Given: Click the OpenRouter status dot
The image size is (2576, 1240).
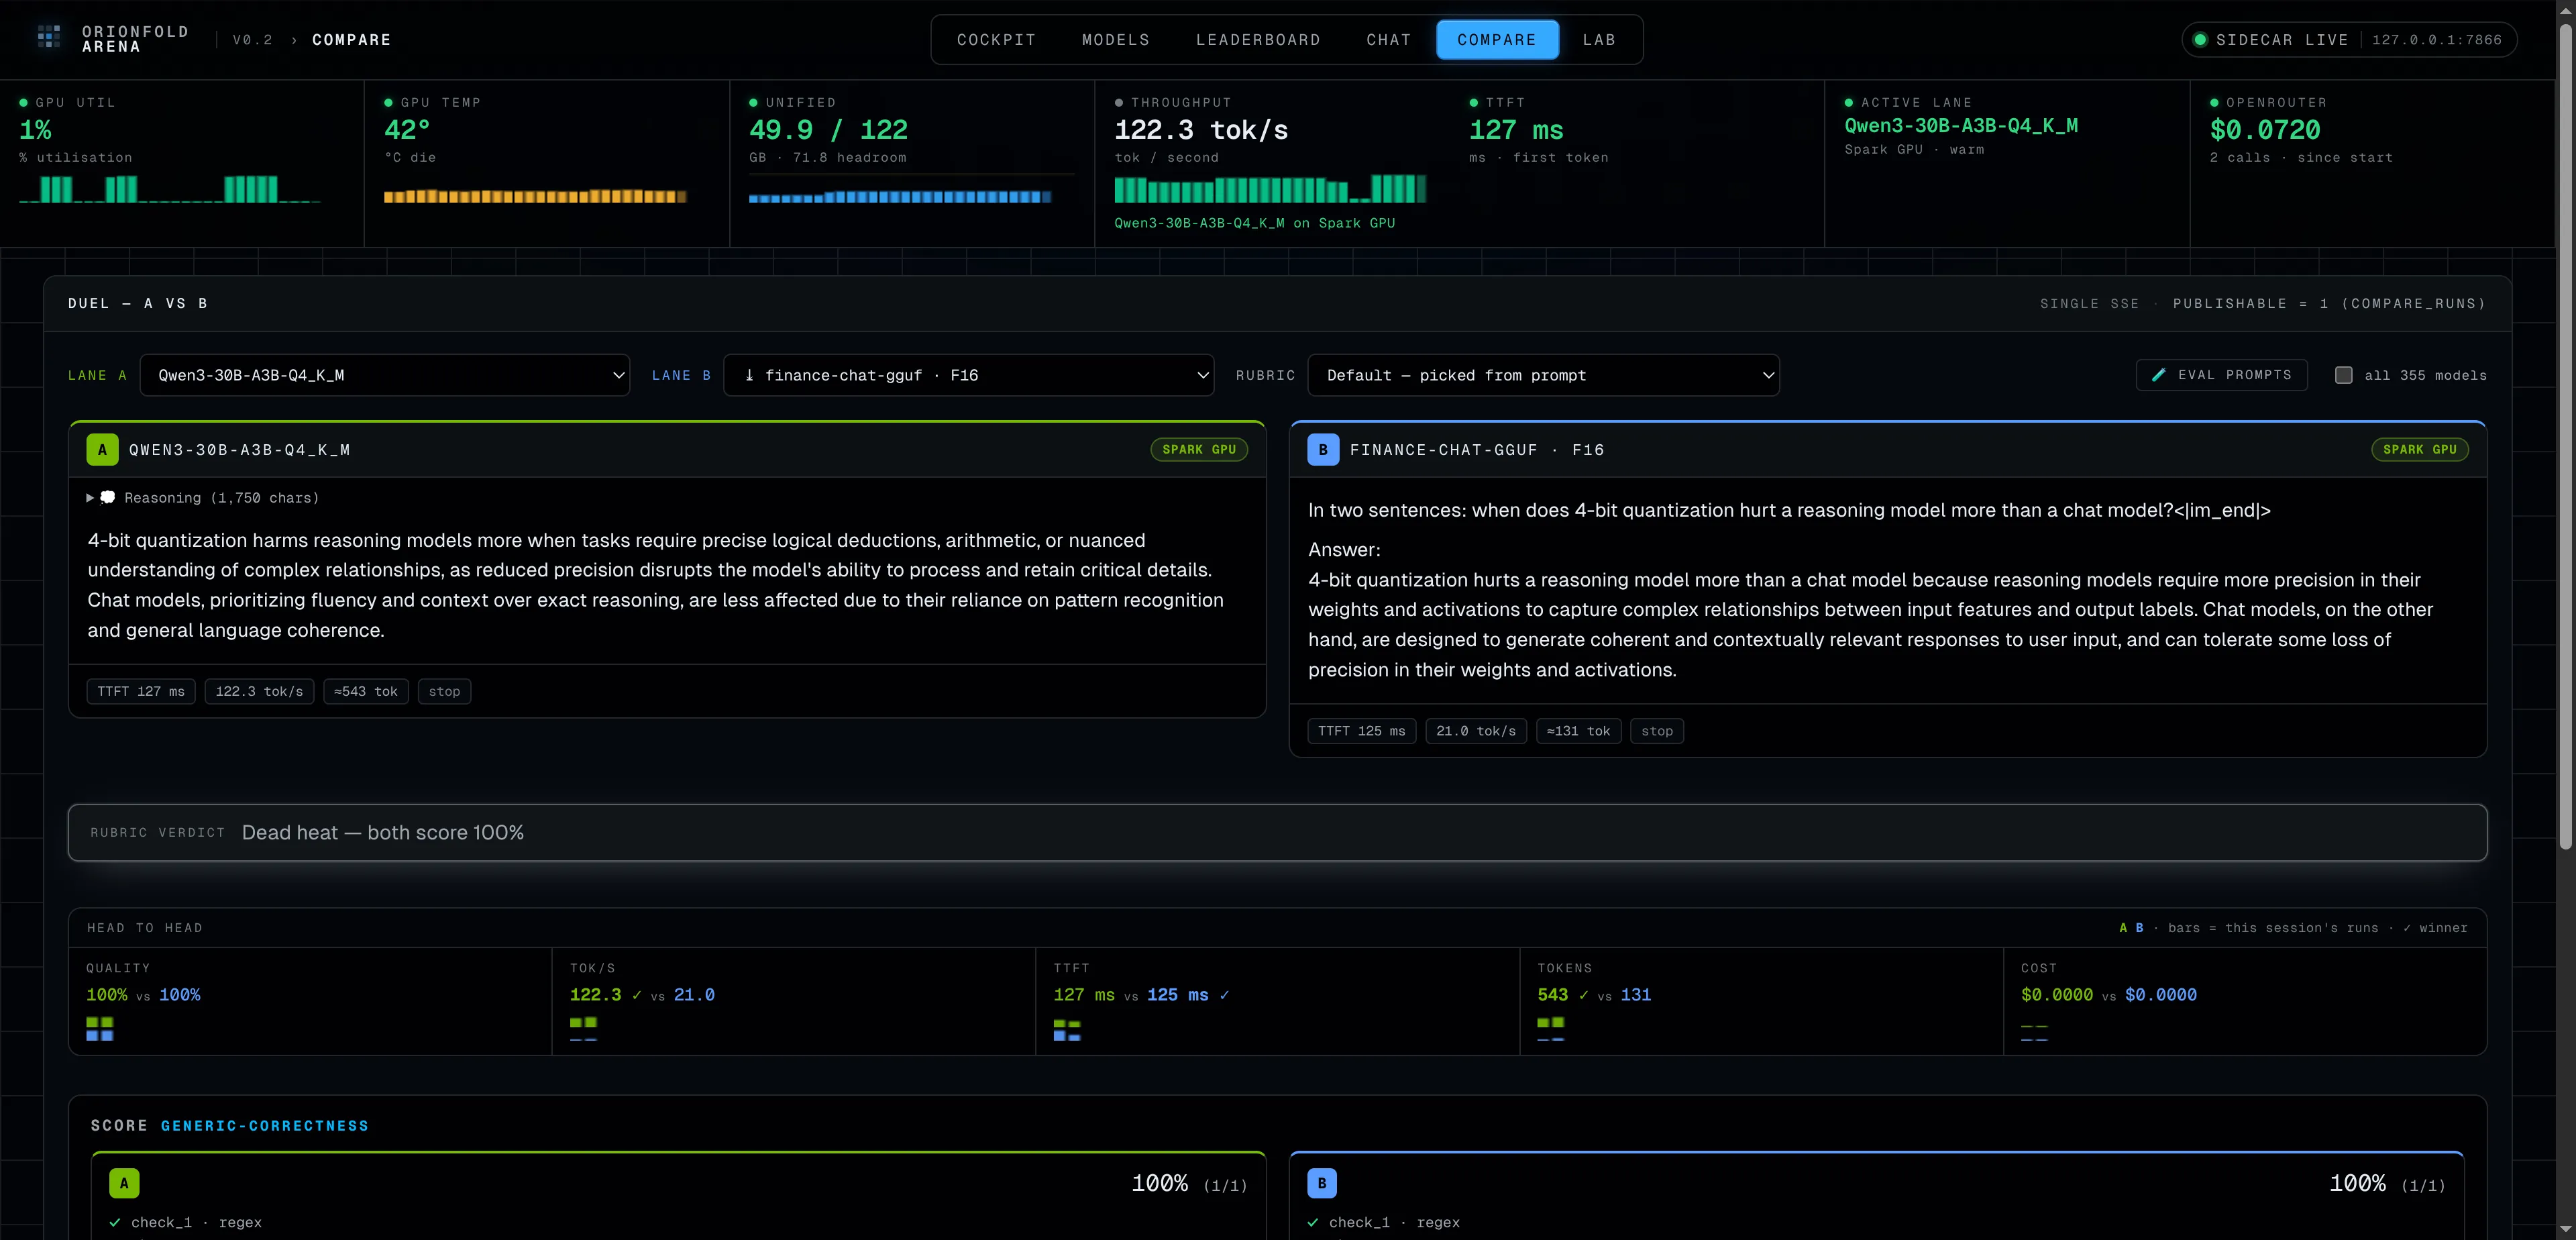Looking at the screenshot, I should point(2214,102).
